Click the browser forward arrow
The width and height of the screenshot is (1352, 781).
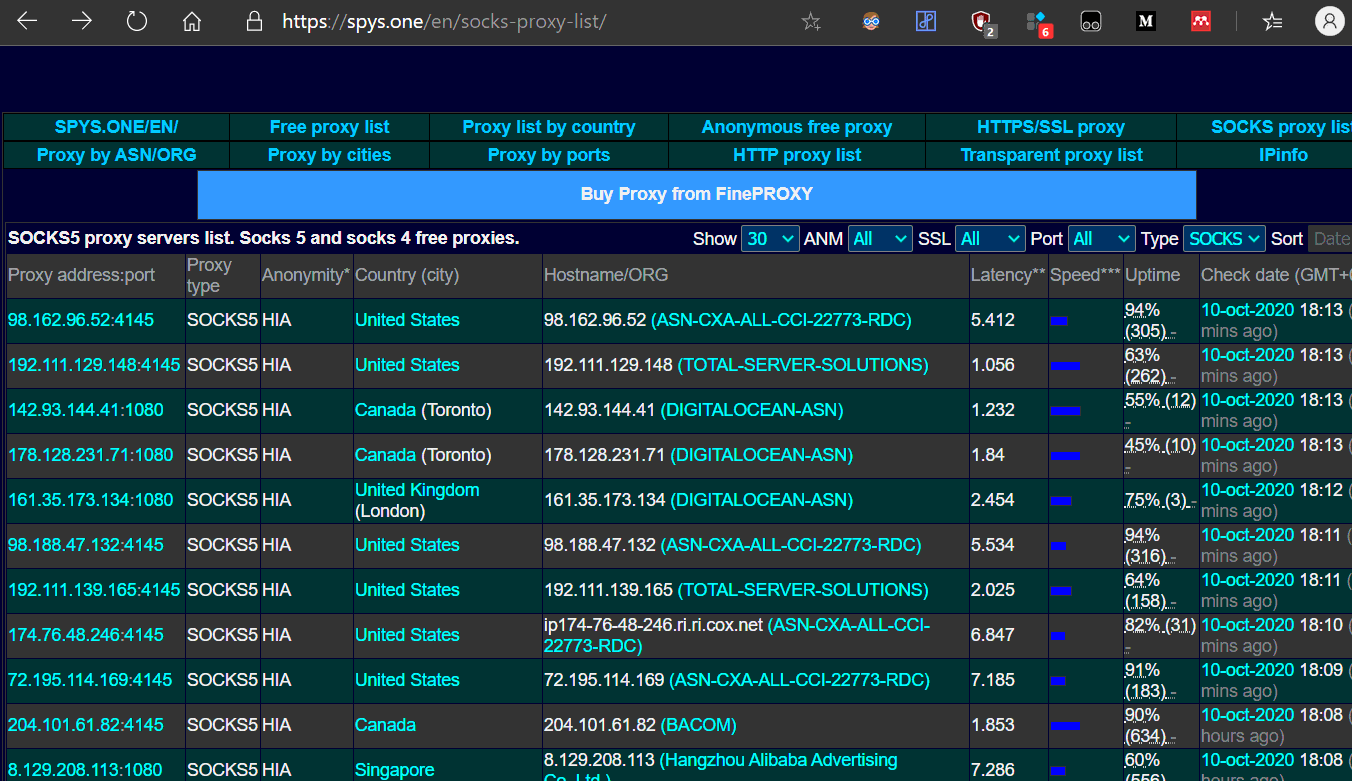[x=82, y=21]
